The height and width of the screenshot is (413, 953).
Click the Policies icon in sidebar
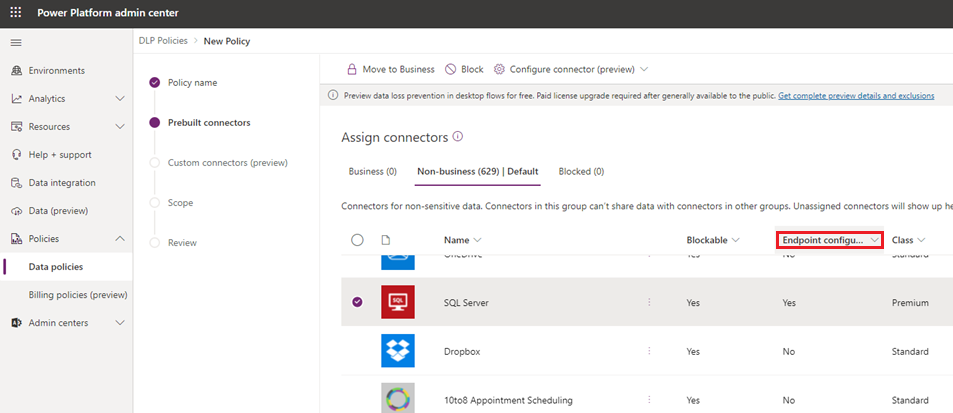click(17, 239)
